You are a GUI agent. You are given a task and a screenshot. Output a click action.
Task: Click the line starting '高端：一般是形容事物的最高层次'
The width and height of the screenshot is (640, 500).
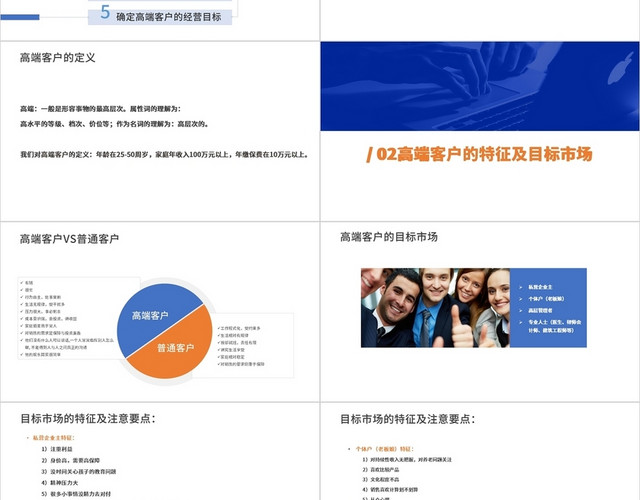tap(100, 109)
